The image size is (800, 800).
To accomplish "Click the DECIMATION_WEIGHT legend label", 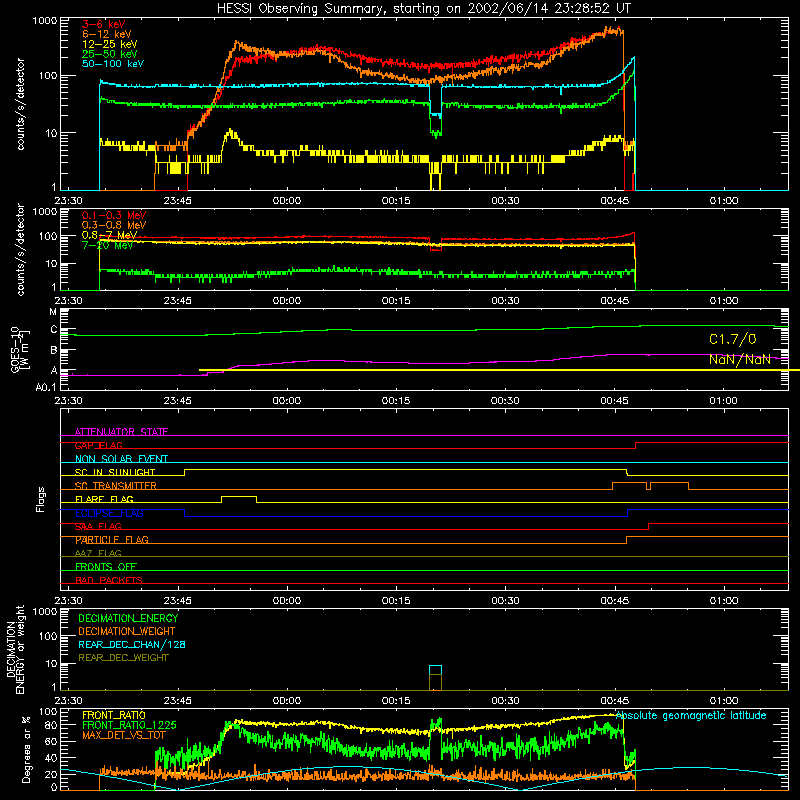I will [127, 631].
